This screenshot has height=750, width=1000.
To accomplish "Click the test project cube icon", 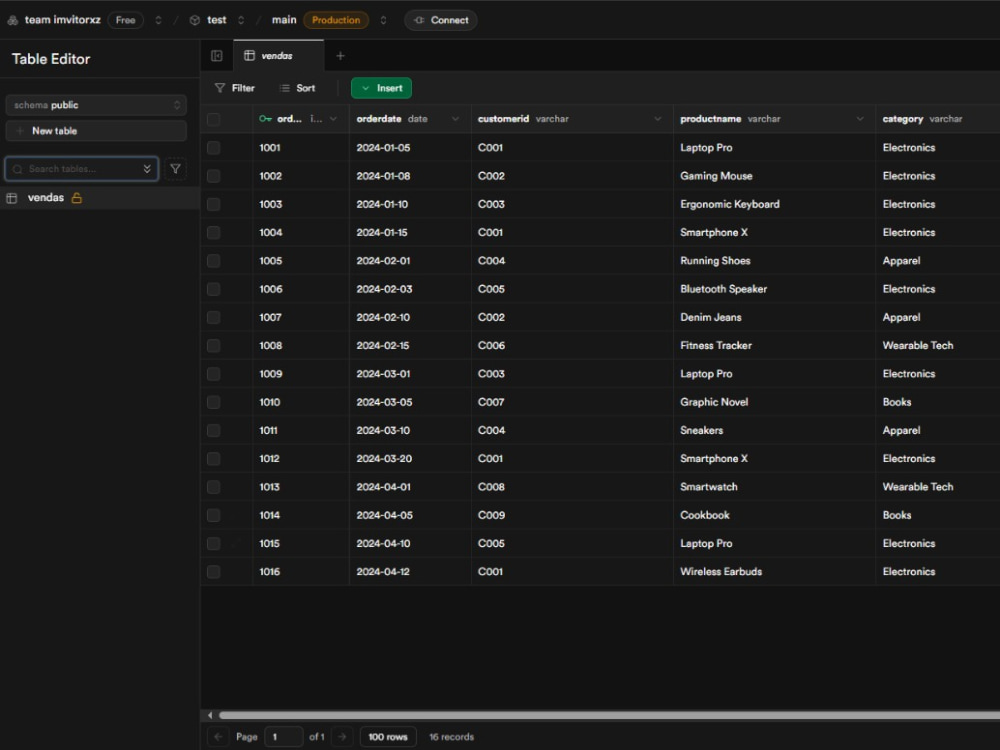I will pos(195,20).
